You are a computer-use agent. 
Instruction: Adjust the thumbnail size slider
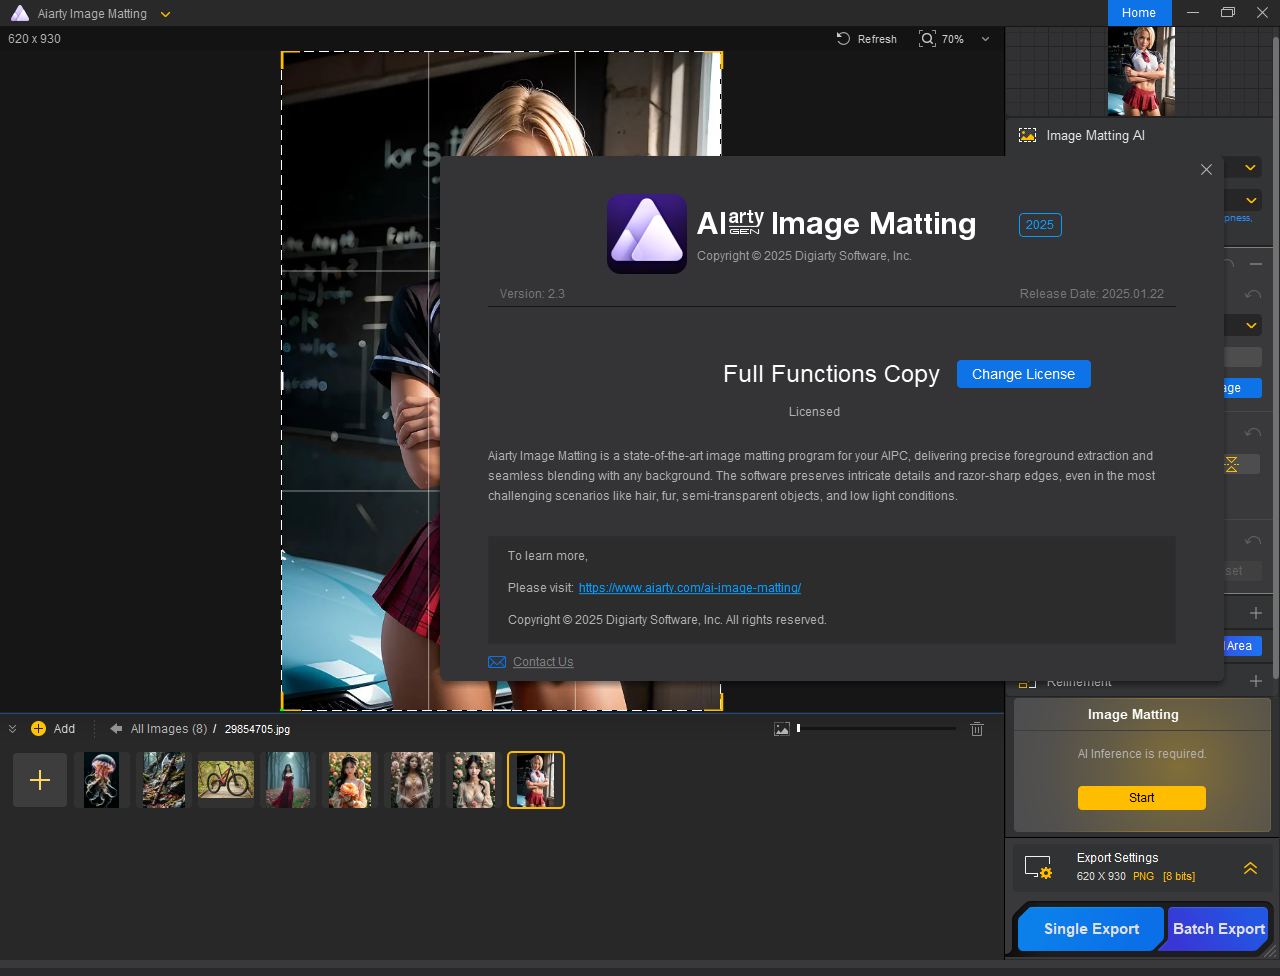876,729
